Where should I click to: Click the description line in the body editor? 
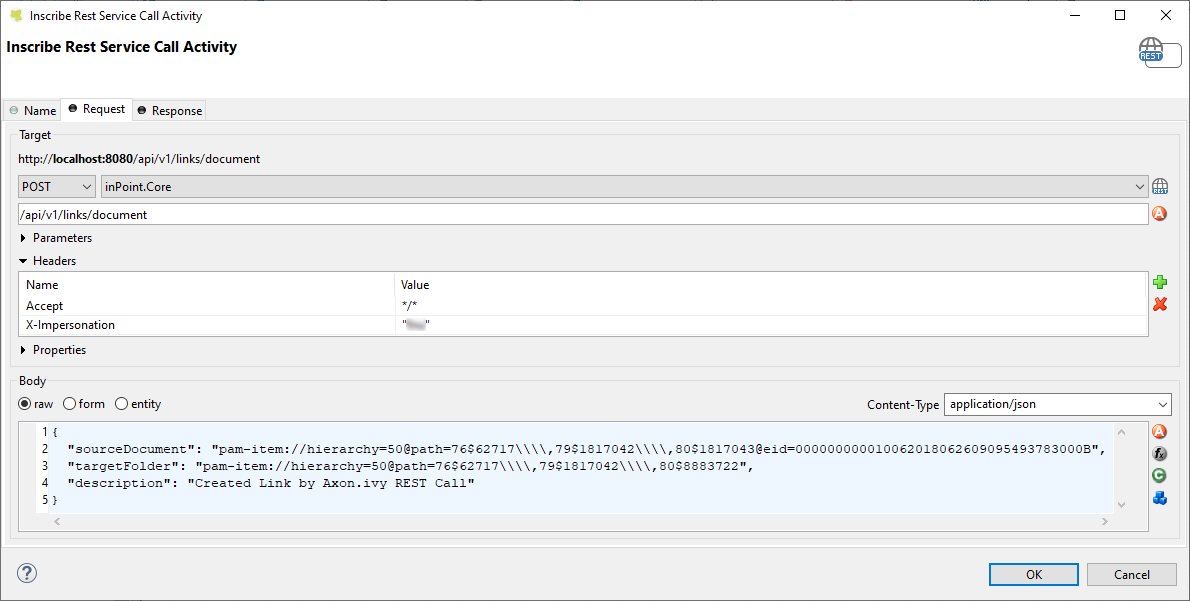271,483
